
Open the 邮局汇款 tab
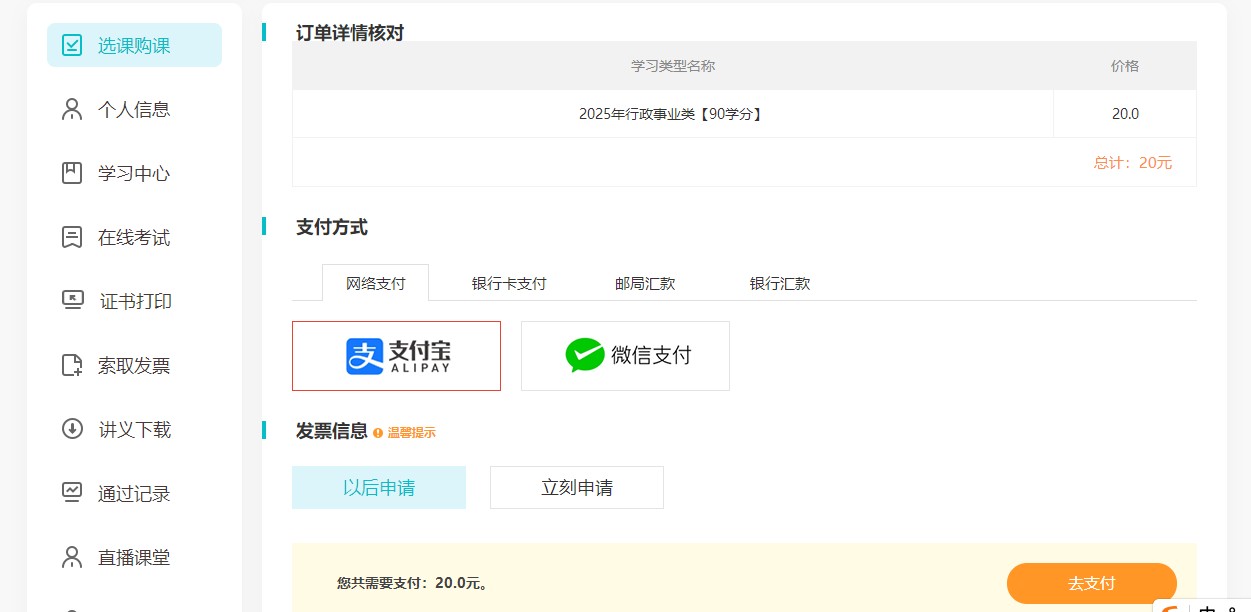[645, 283]
